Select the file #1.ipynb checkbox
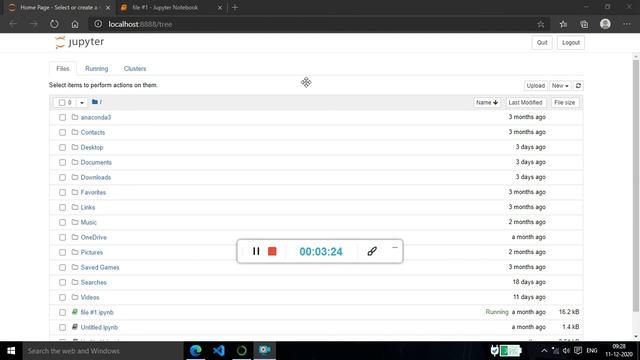640x360 pixels. coord(62,313)
